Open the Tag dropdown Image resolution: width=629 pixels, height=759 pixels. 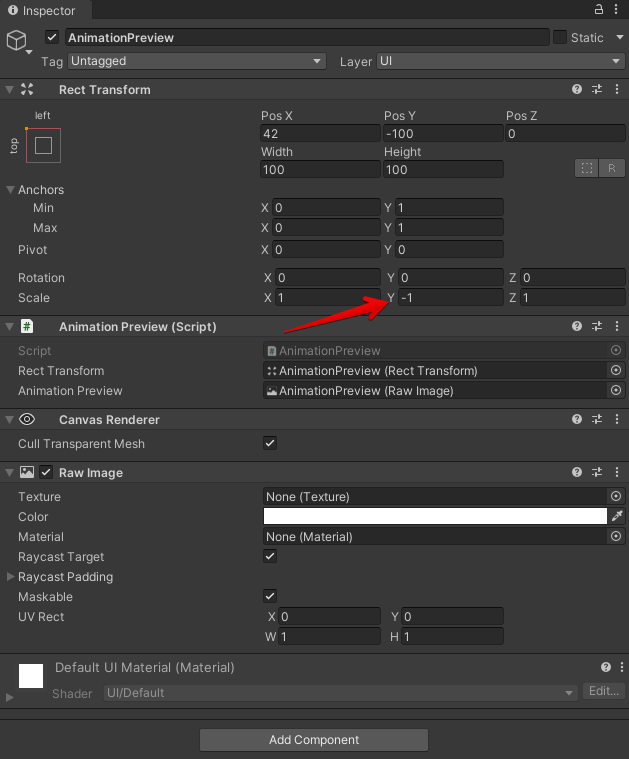coord(197,61)
